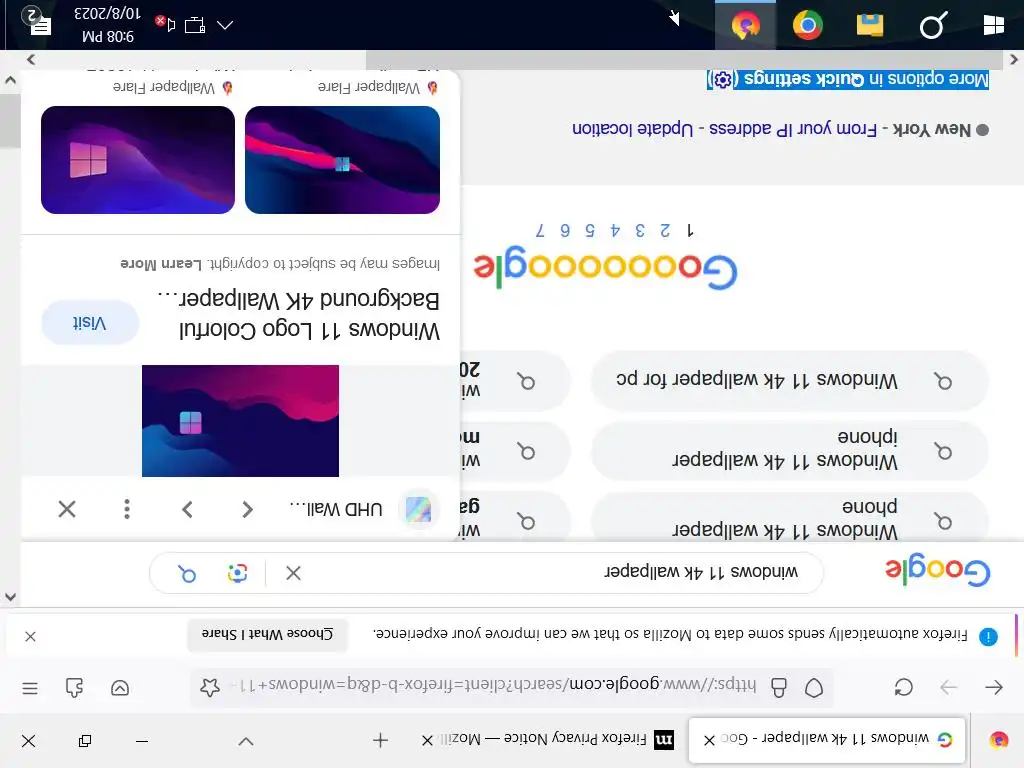The image size is (1024, 768).
Task: Open network tray icon
Action: (x=195, y=25)
